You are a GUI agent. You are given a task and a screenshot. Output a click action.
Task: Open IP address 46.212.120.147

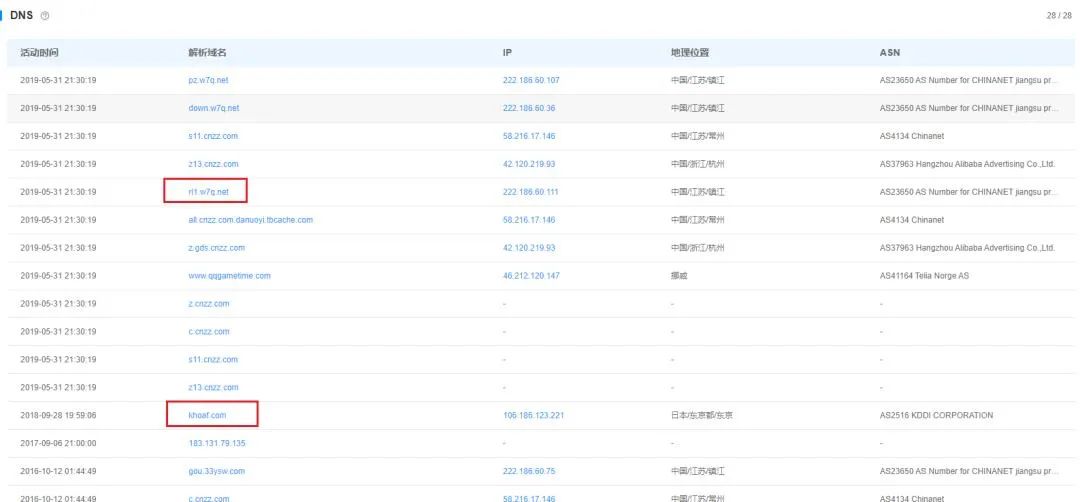click(530, 275)
